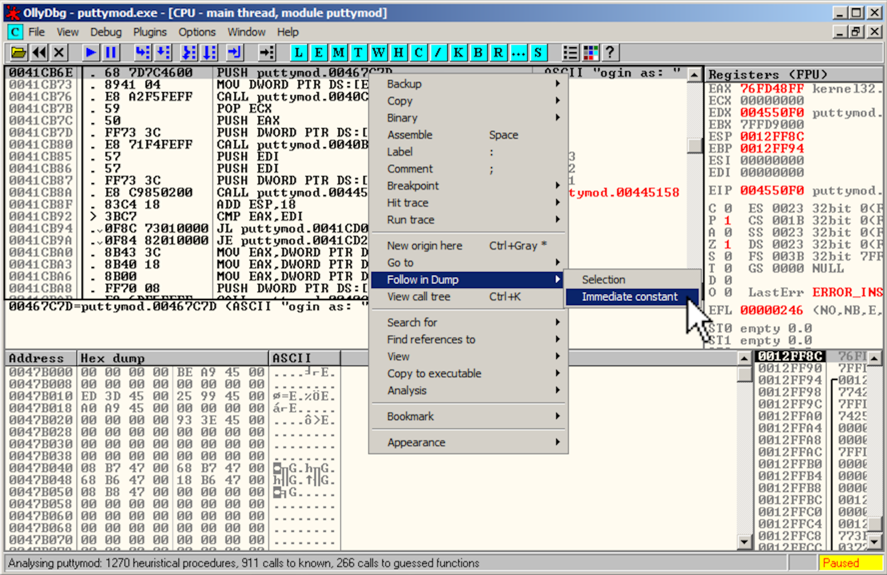887x575 pixels.
Task: Select Selection in the Follow in Dump submenu
Action: 603,280
